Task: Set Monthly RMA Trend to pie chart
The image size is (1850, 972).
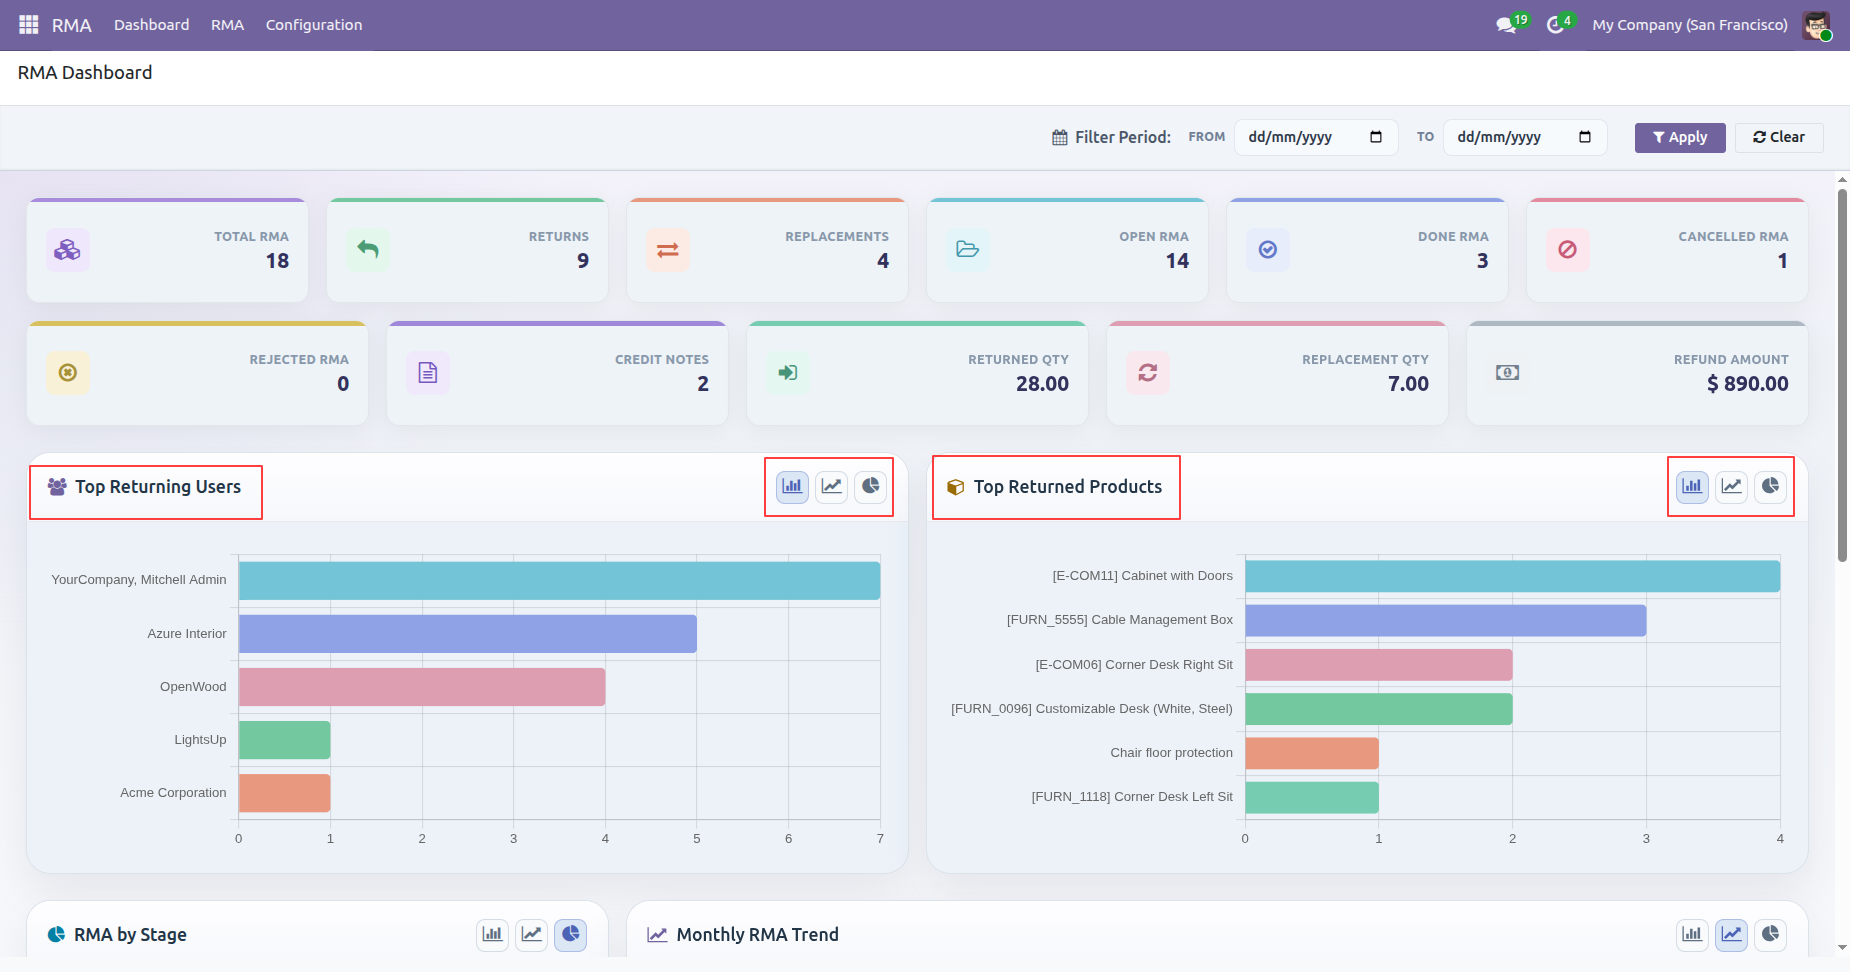Action: pyautogui.click(x=1770, y=934)
